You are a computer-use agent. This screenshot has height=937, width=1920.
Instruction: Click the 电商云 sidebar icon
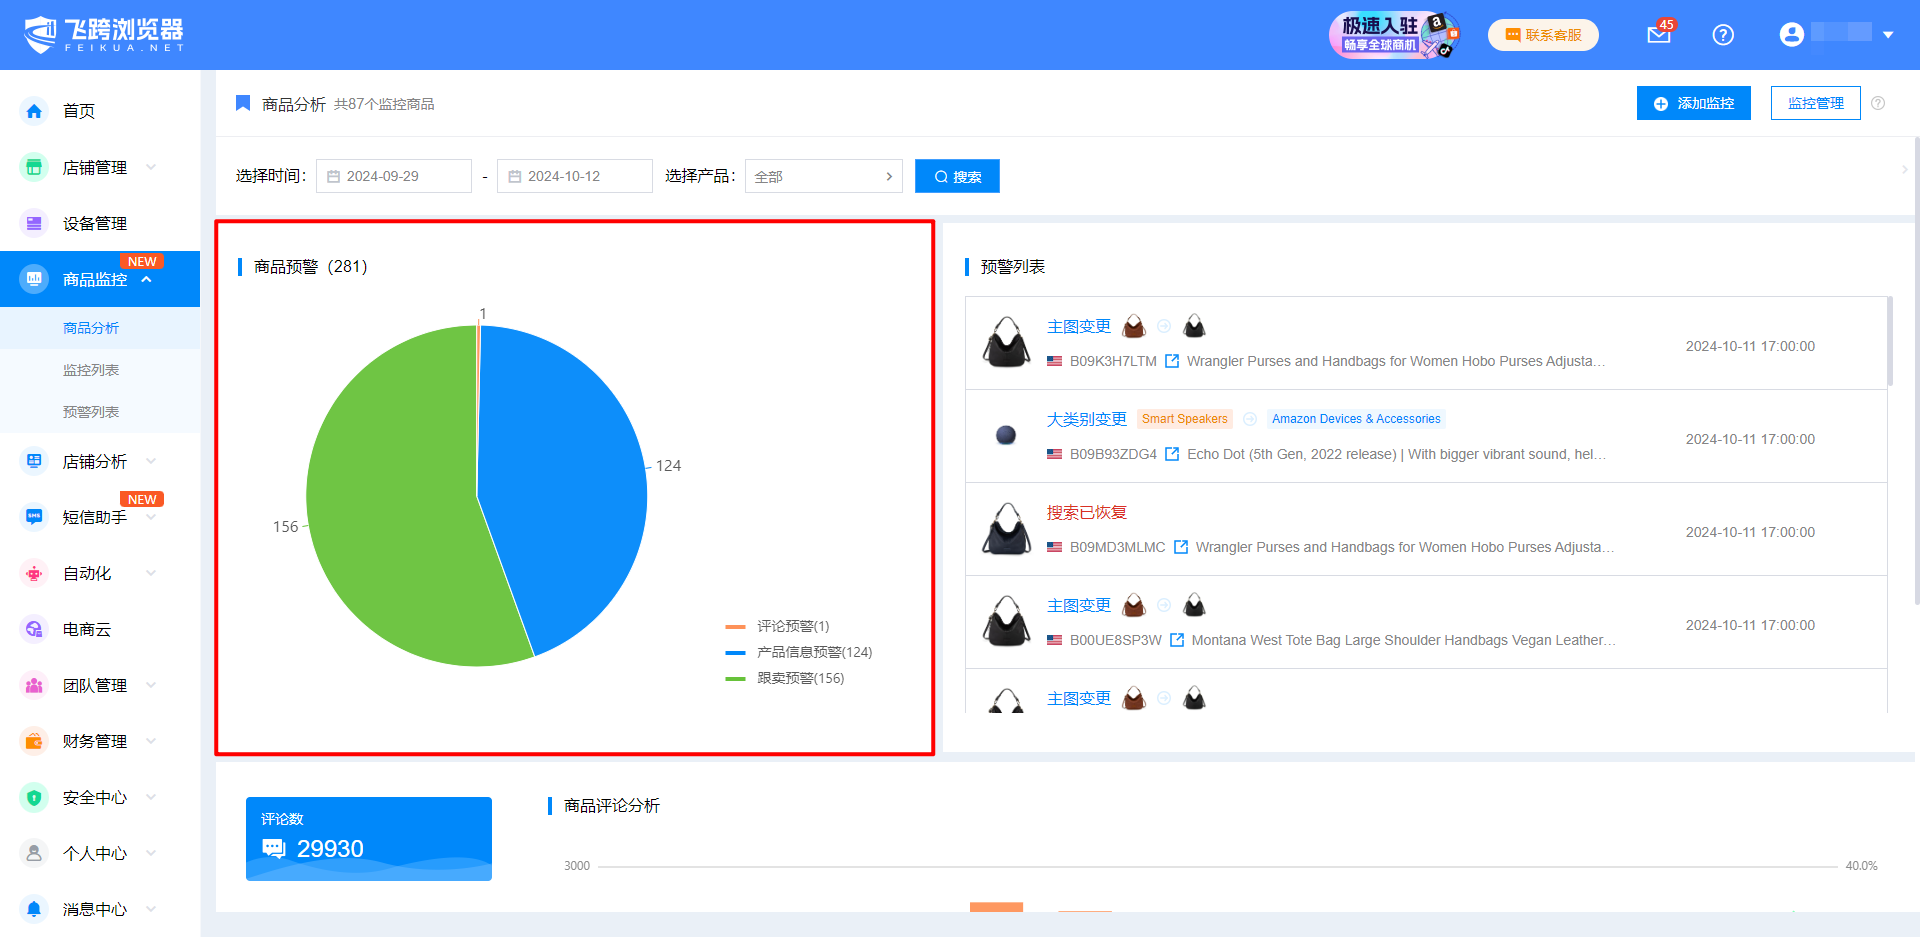coord(34,629)
